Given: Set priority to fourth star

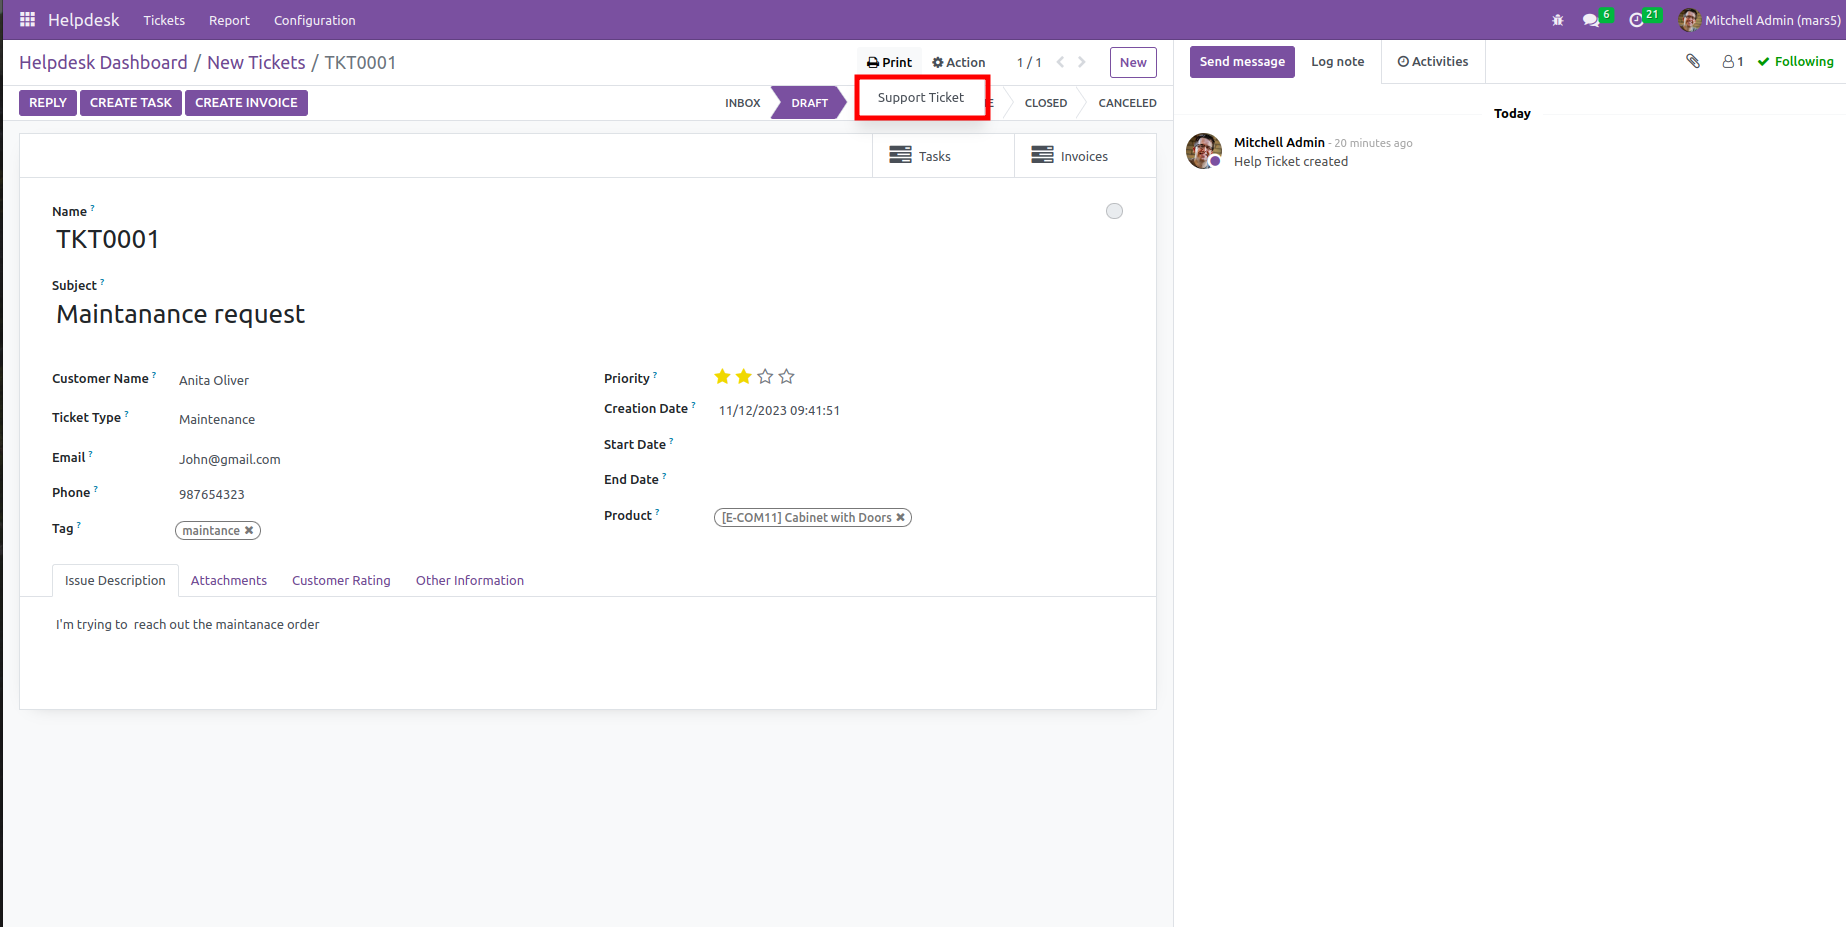Looking at the screenshot, I should click(x=787, y=377).
